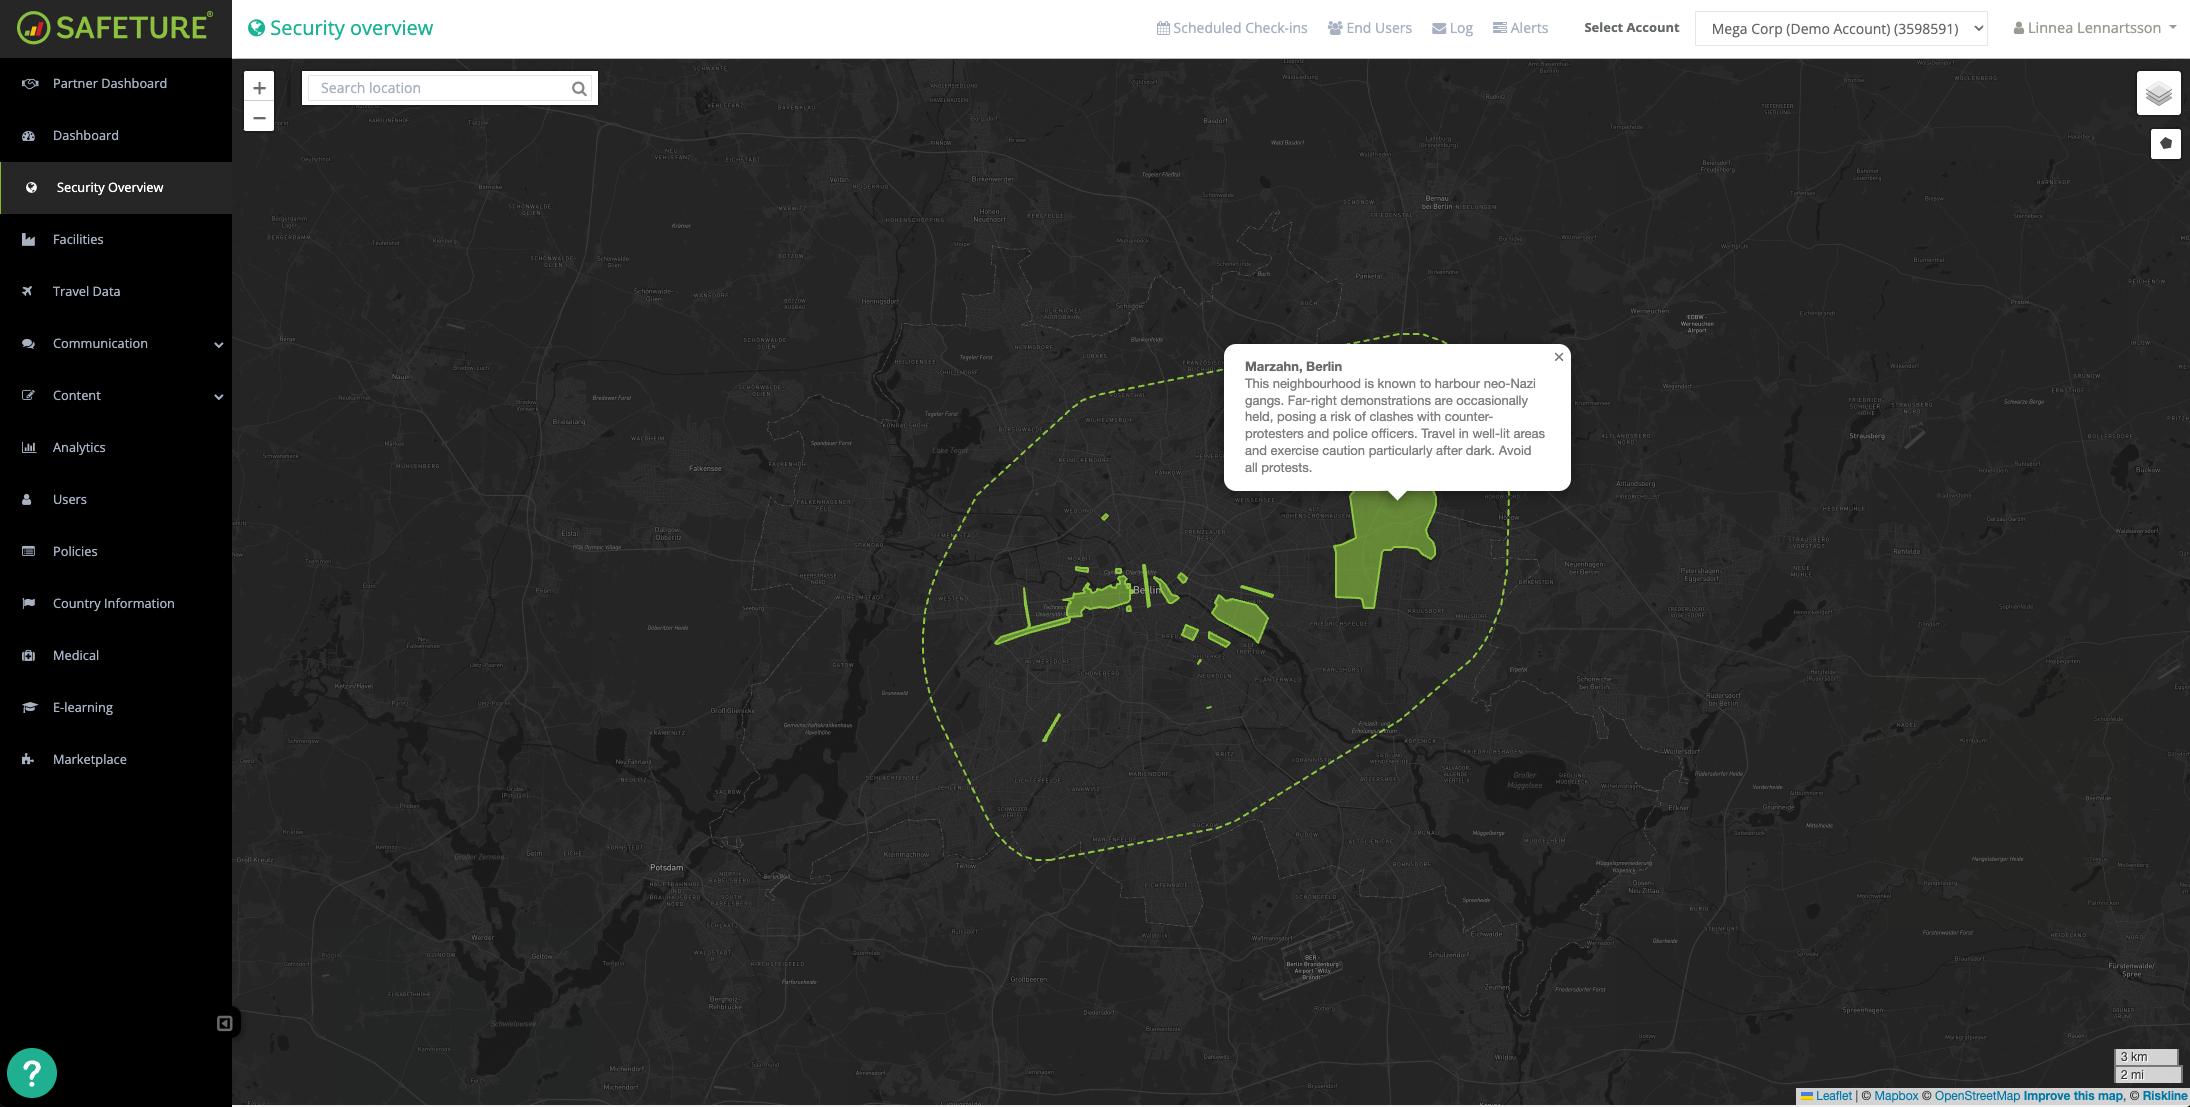
Task: Click the search magnifier icon
Action: point(579,88)
